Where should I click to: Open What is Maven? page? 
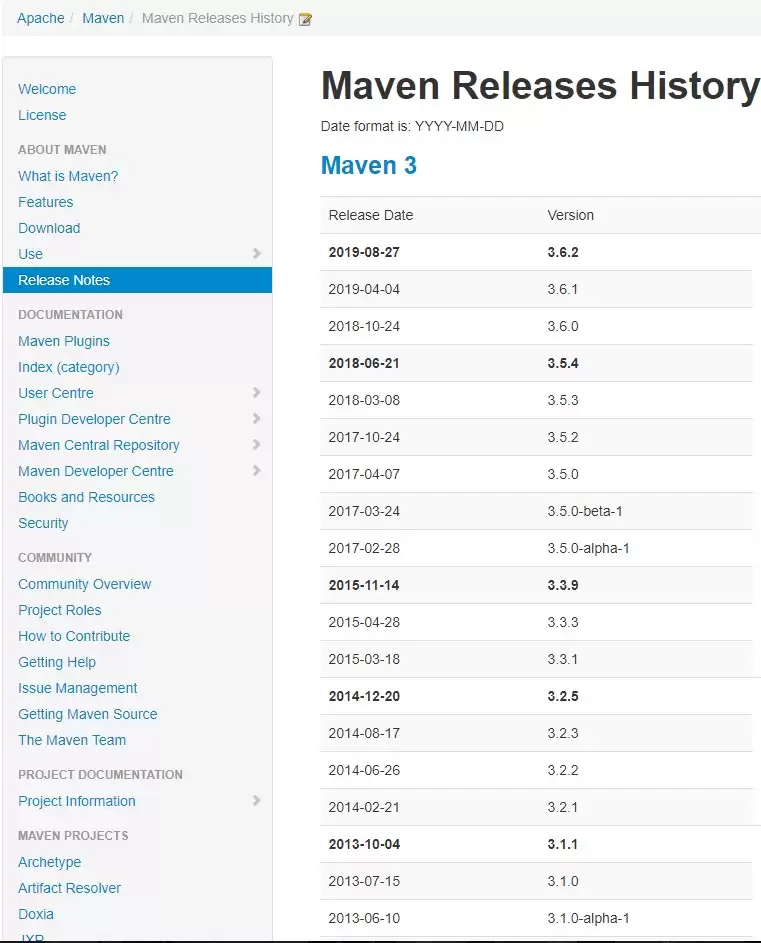[68, 176]
